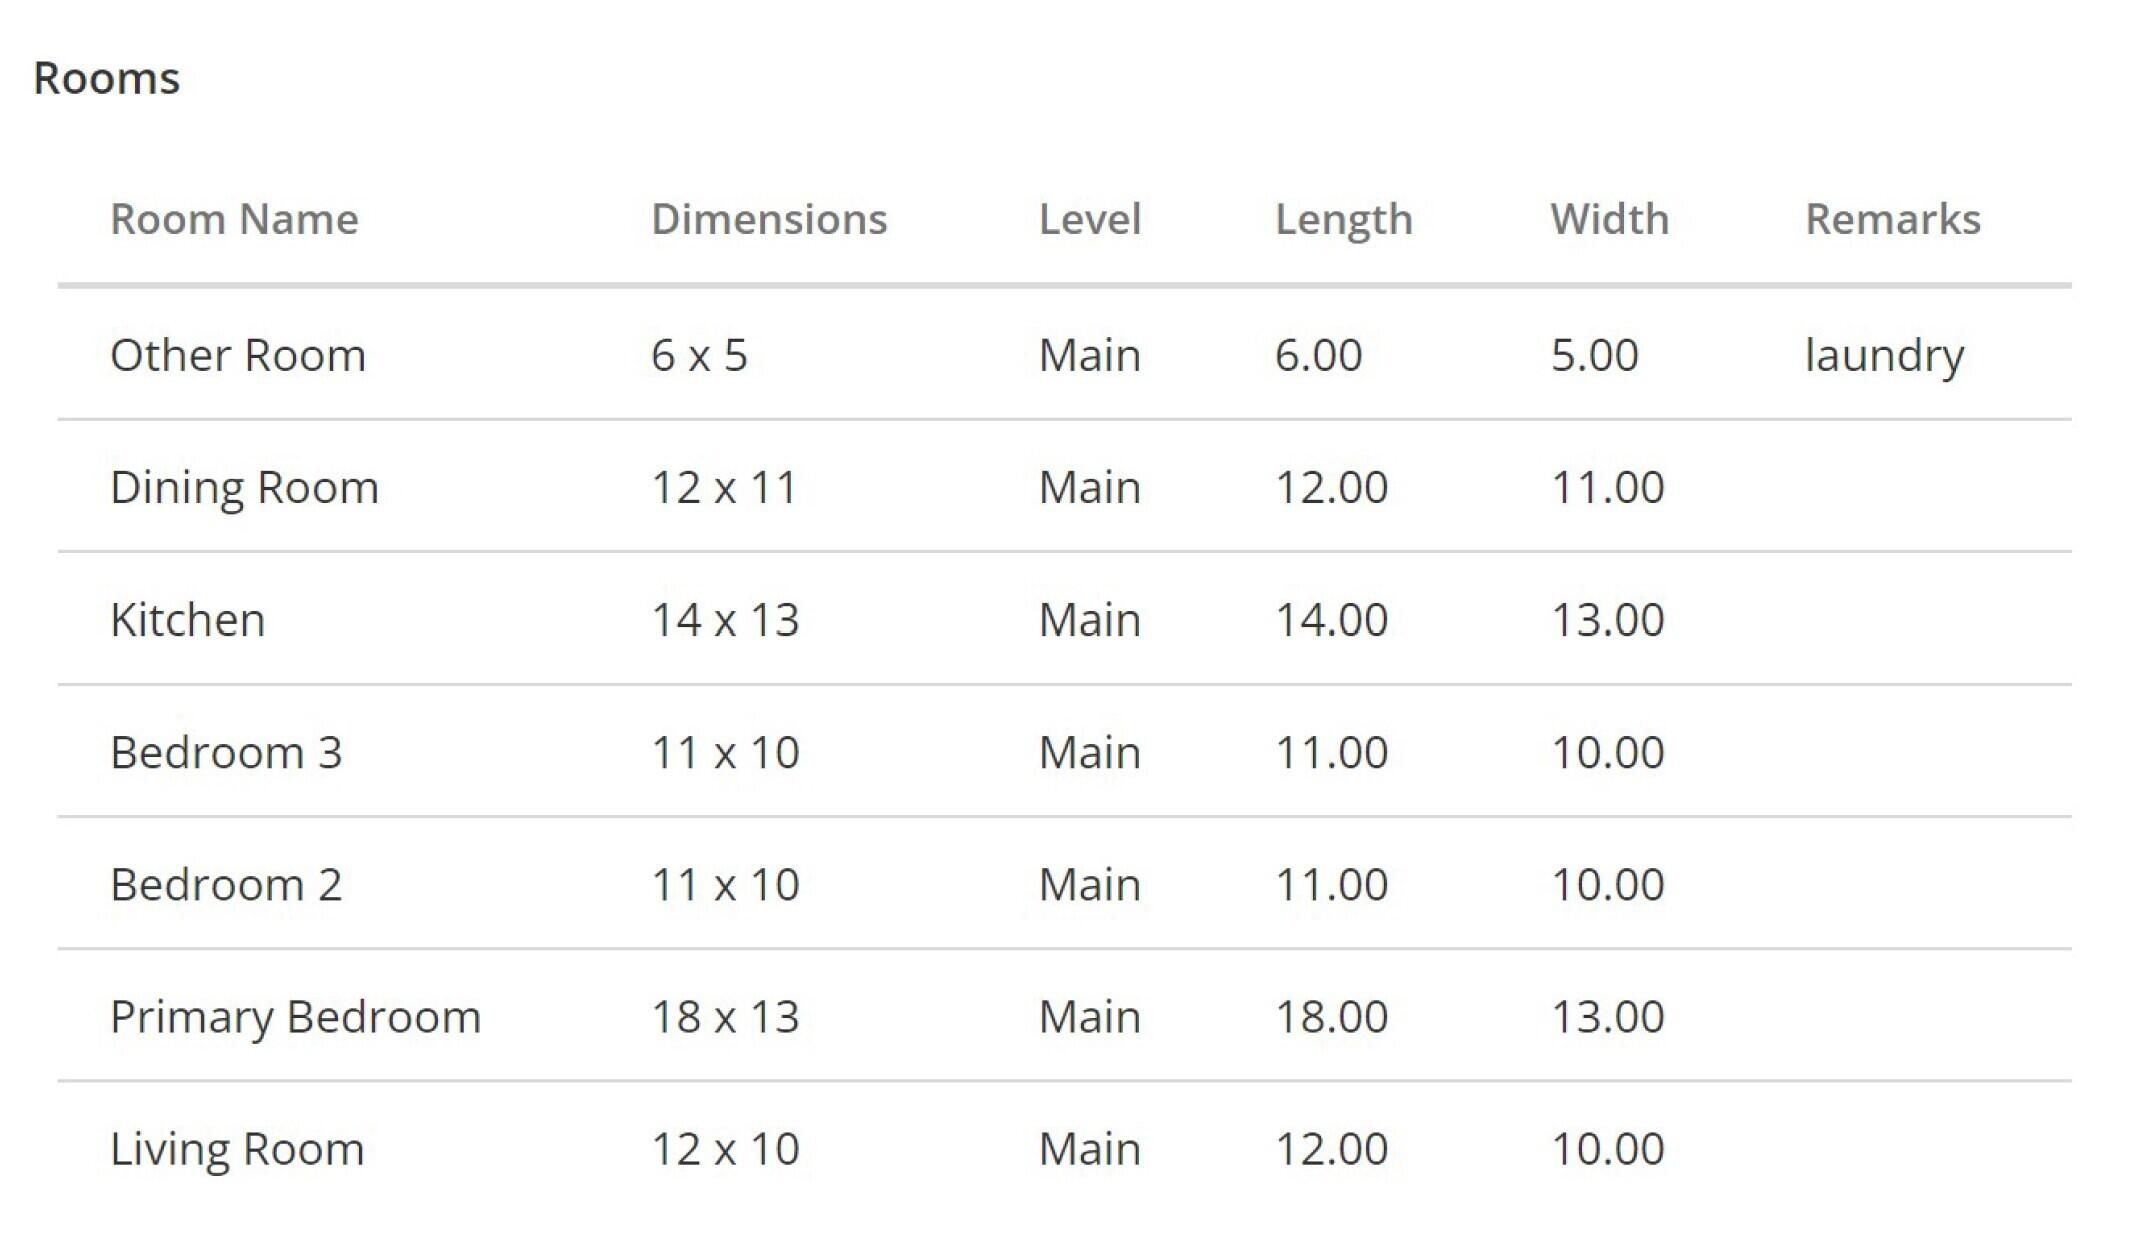This screenshot has width=2140, height=1260.
Task: Click the Rooms section heading
Action: pyautogui.click(x=106, y=78)
